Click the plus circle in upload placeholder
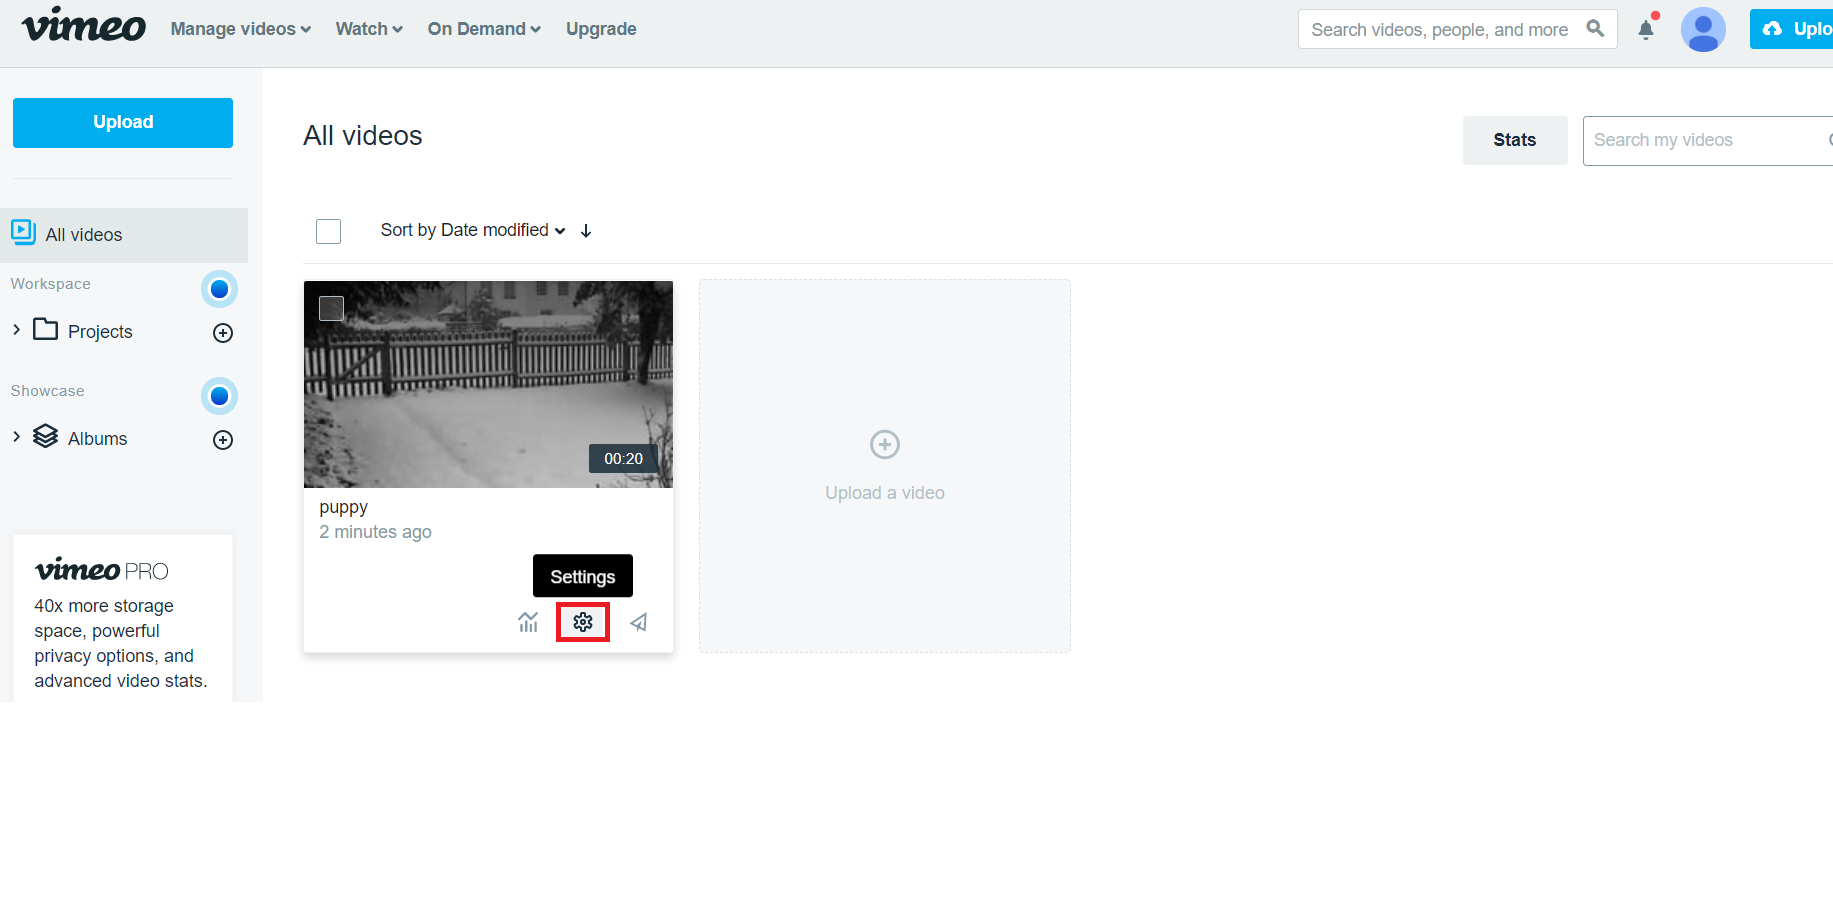 [885, 444]
